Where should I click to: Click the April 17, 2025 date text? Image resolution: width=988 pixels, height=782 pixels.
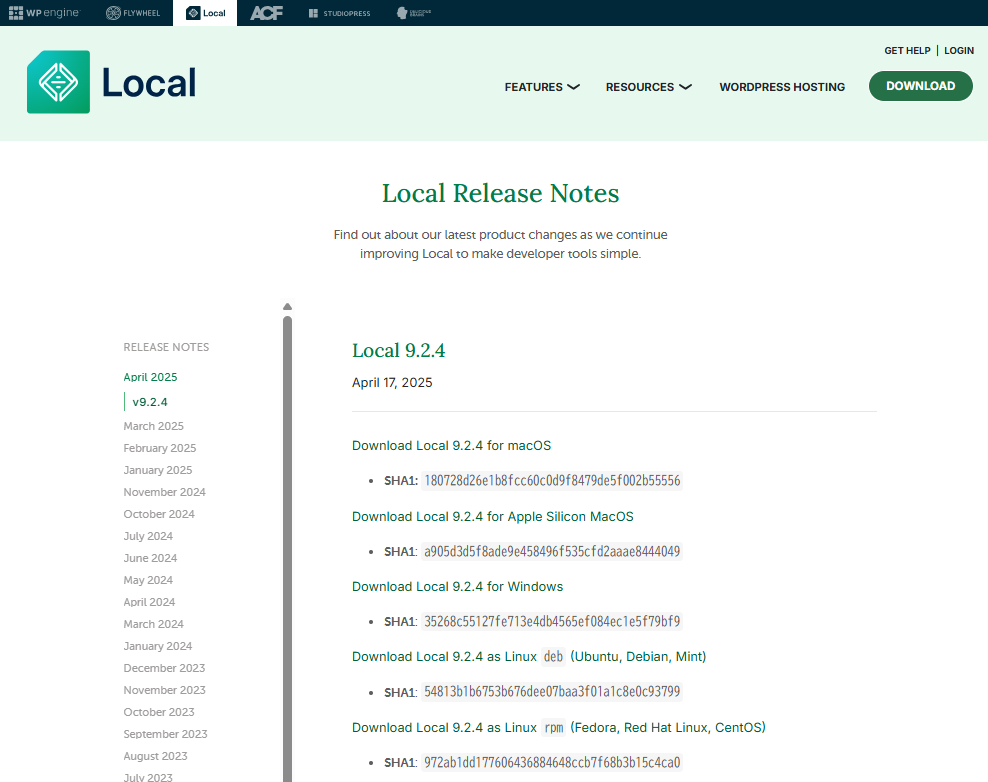pos(392,382)
